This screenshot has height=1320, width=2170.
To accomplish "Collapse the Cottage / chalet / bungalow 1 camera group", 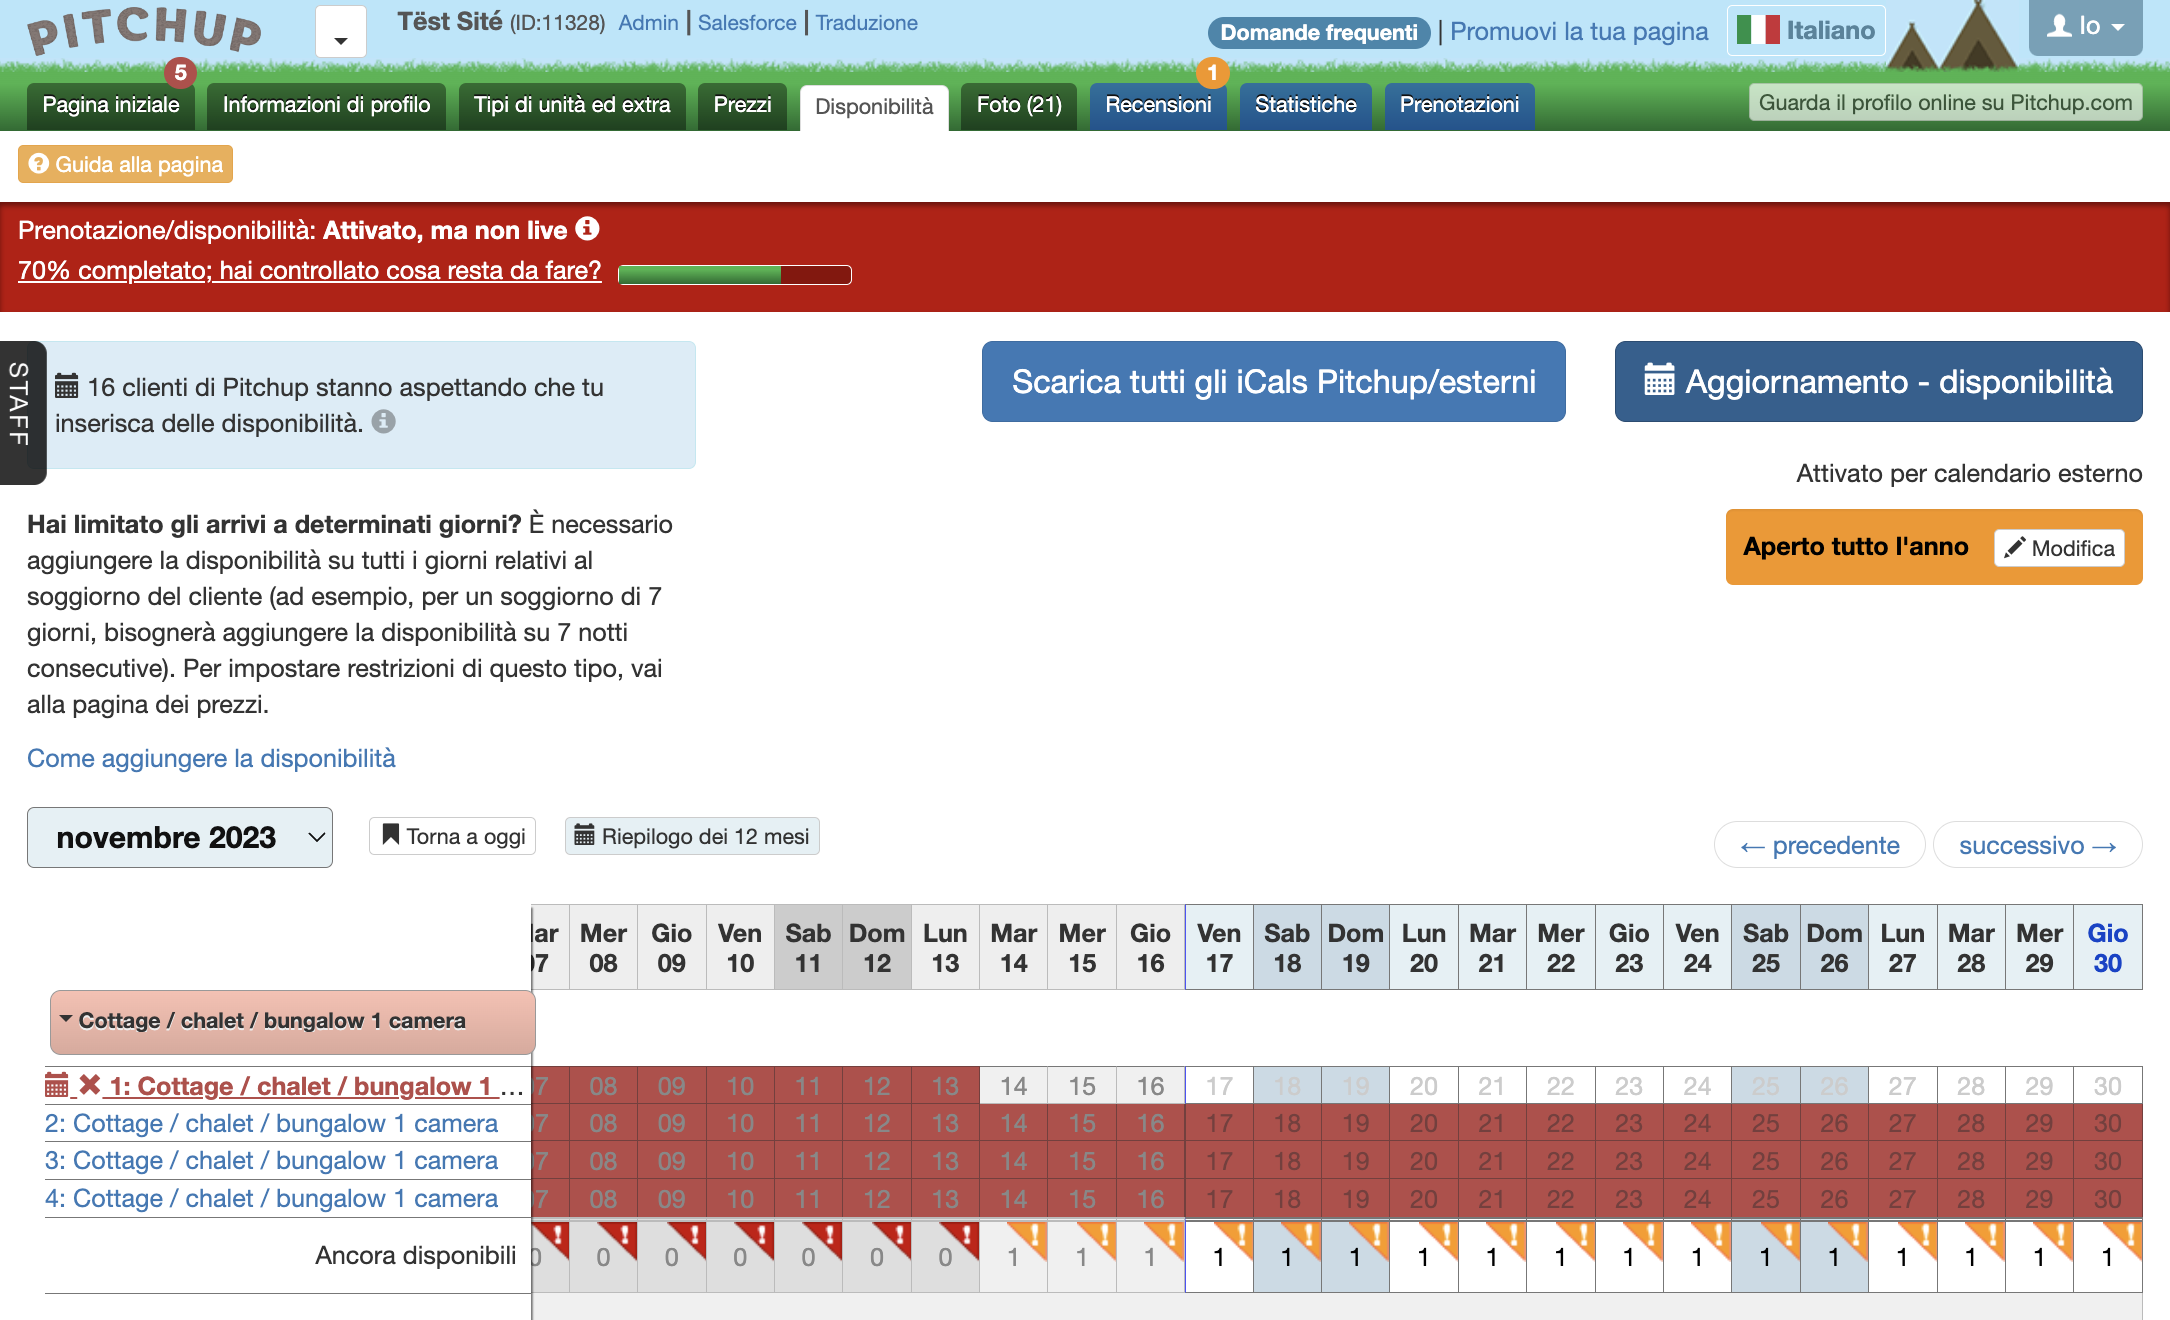I will pyautogui.click(x=292, y=1021).
